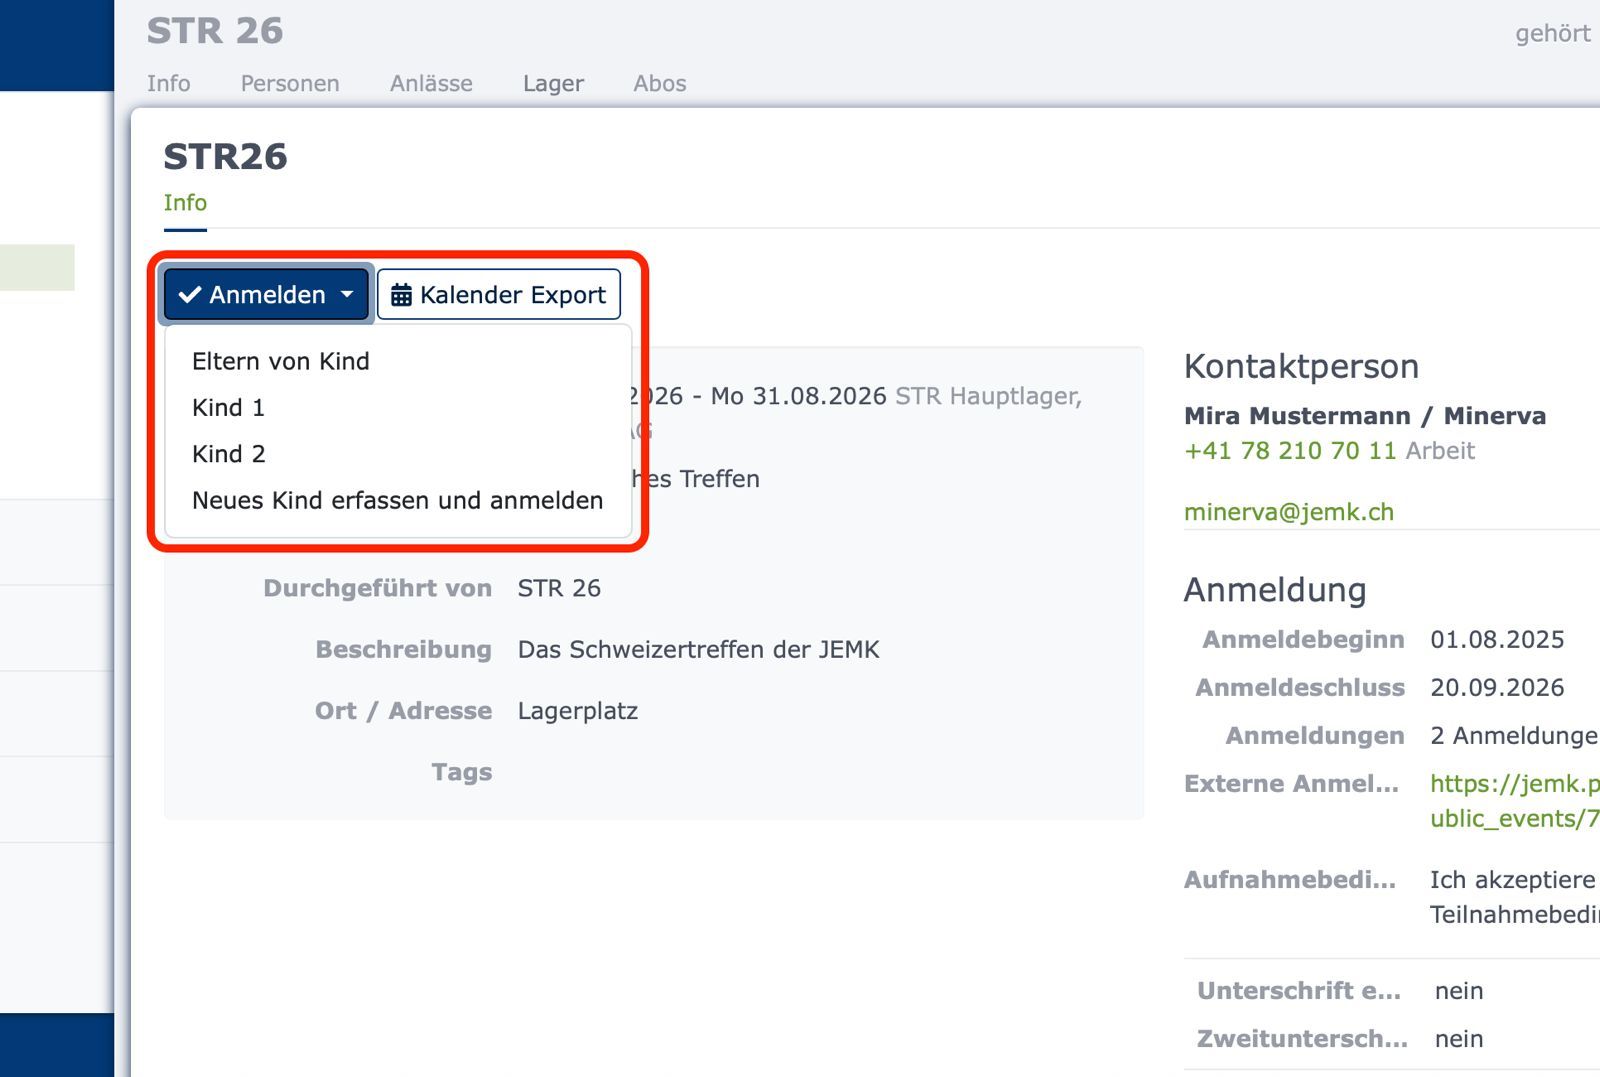Select 'Eltern von Kind' from the dropdown
1600x1077 pixels.
click(x=280, y=361)
